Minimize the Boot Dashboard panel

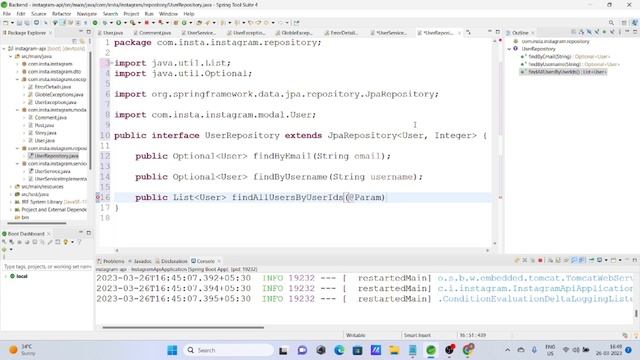pos(80,233)
